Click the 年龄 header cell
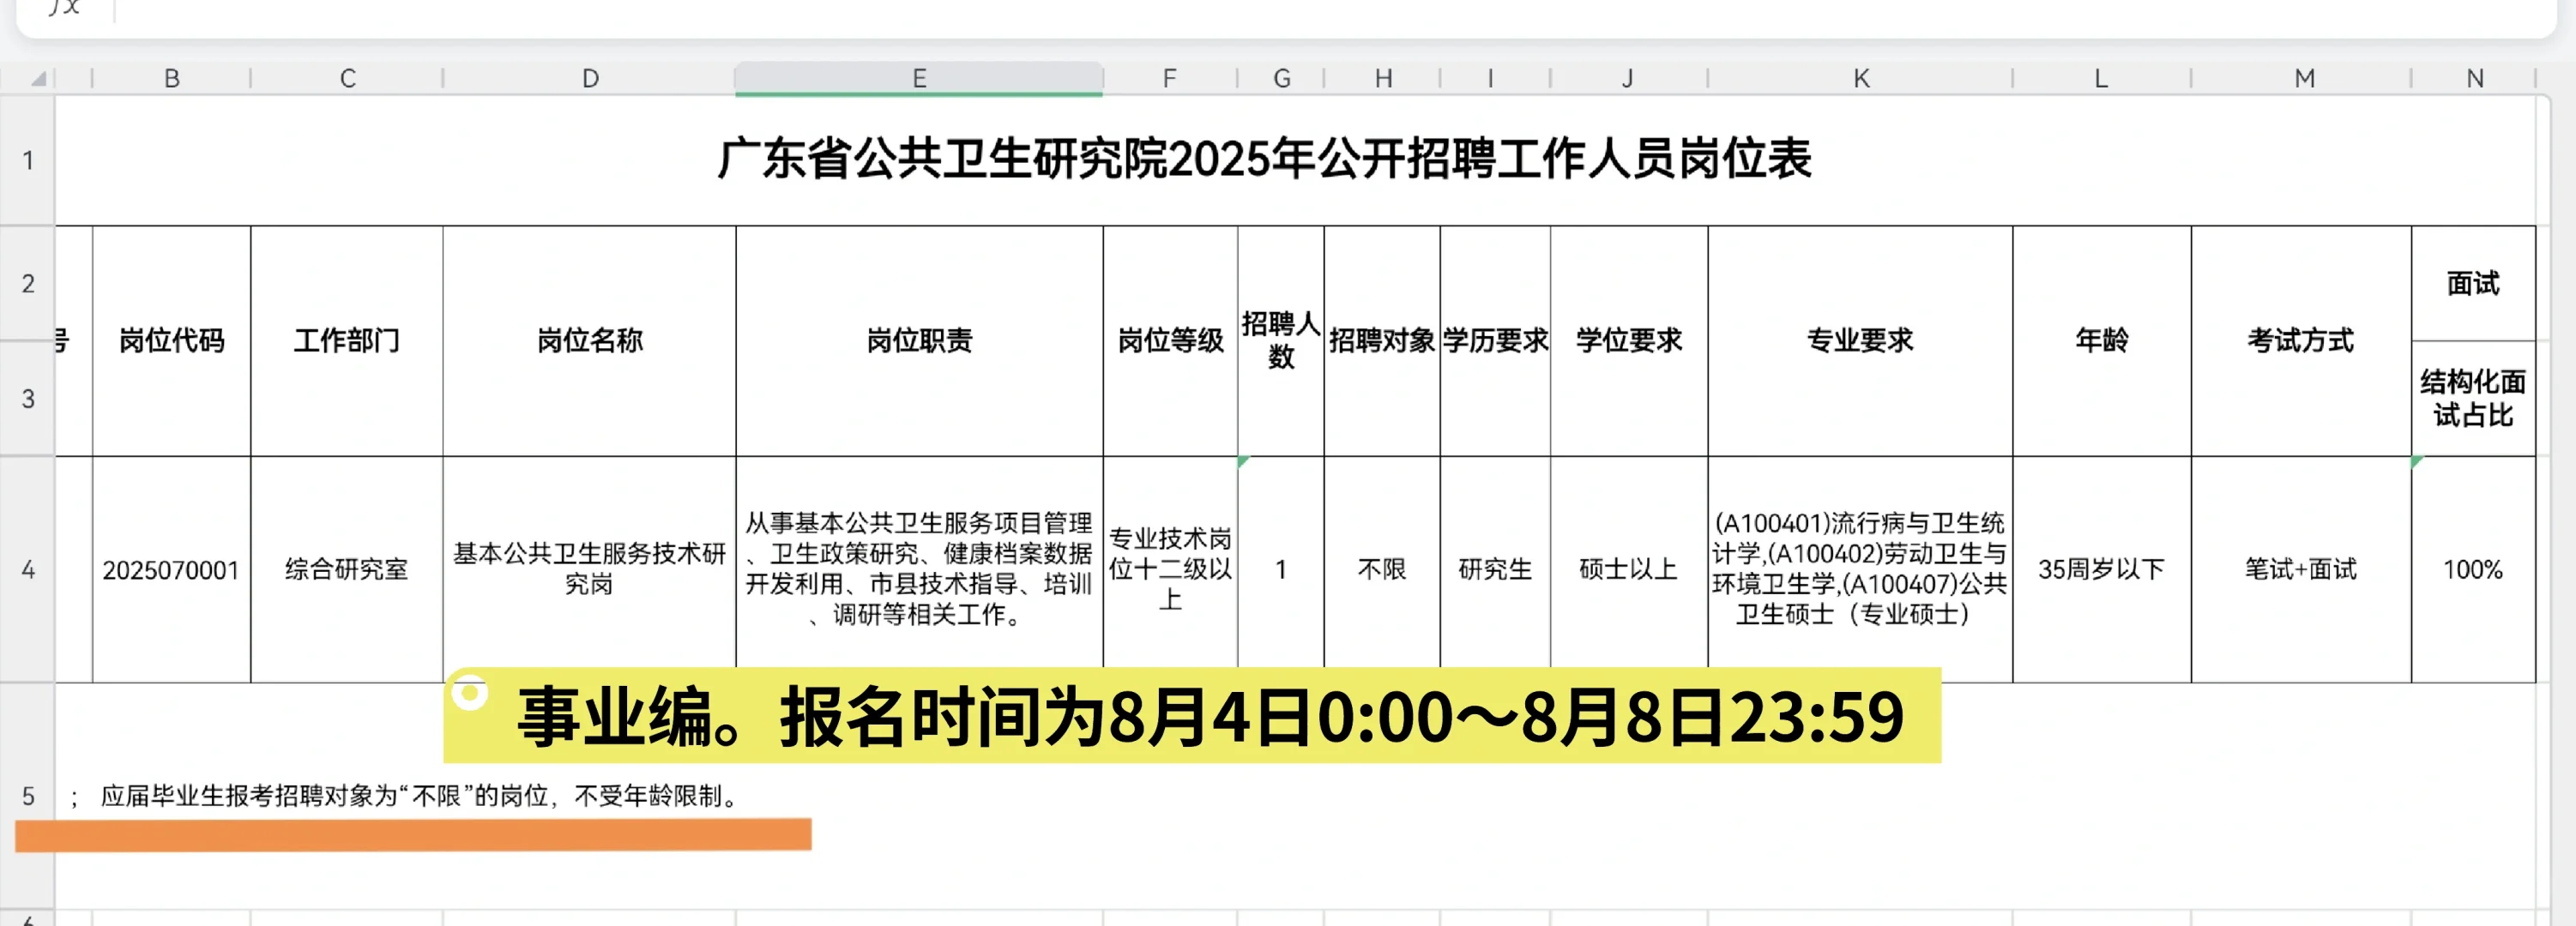2576x926 pixels. 2102,341
